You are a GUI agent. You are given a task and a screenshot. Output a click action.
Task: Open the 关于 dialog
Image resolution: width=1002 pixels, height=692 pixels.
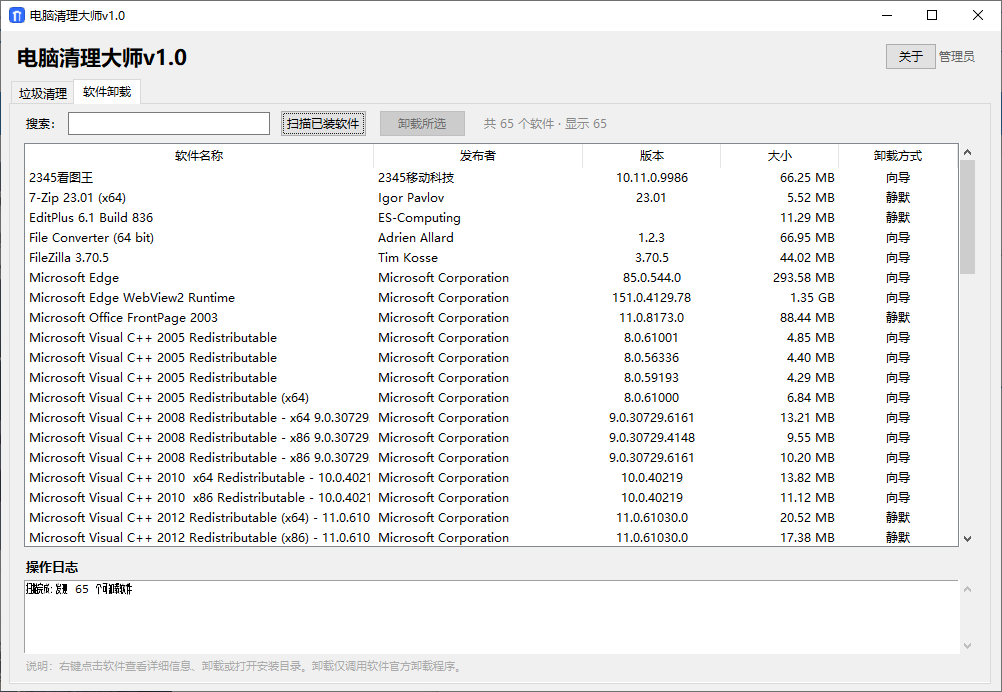pyautogui.click(x=911, y=56)
